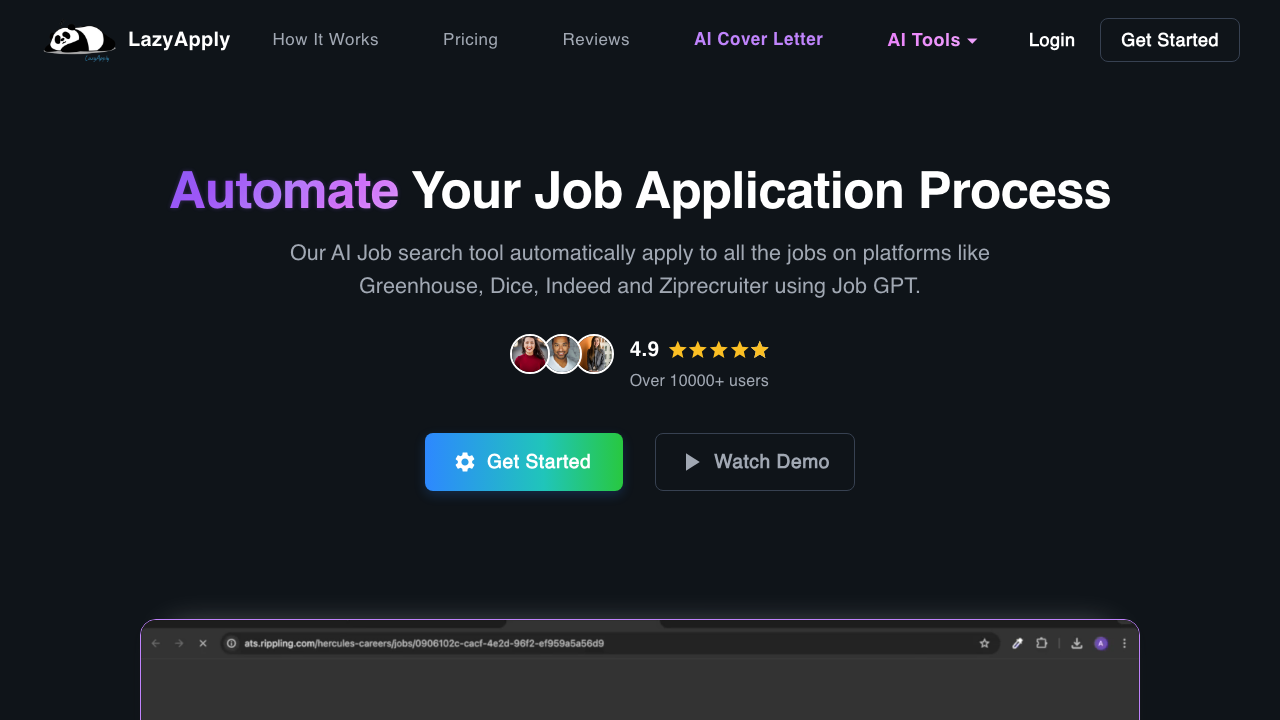Click the first user avatar in red

(x=529, y=354)
